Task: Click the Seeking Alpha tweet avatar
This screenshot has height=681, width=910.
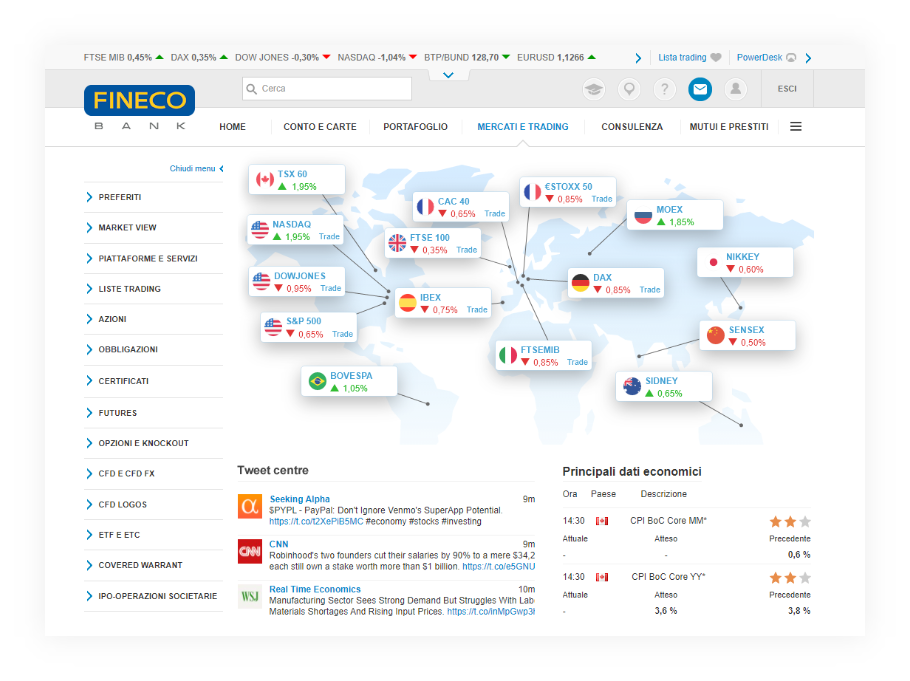Action: [250, 506]
